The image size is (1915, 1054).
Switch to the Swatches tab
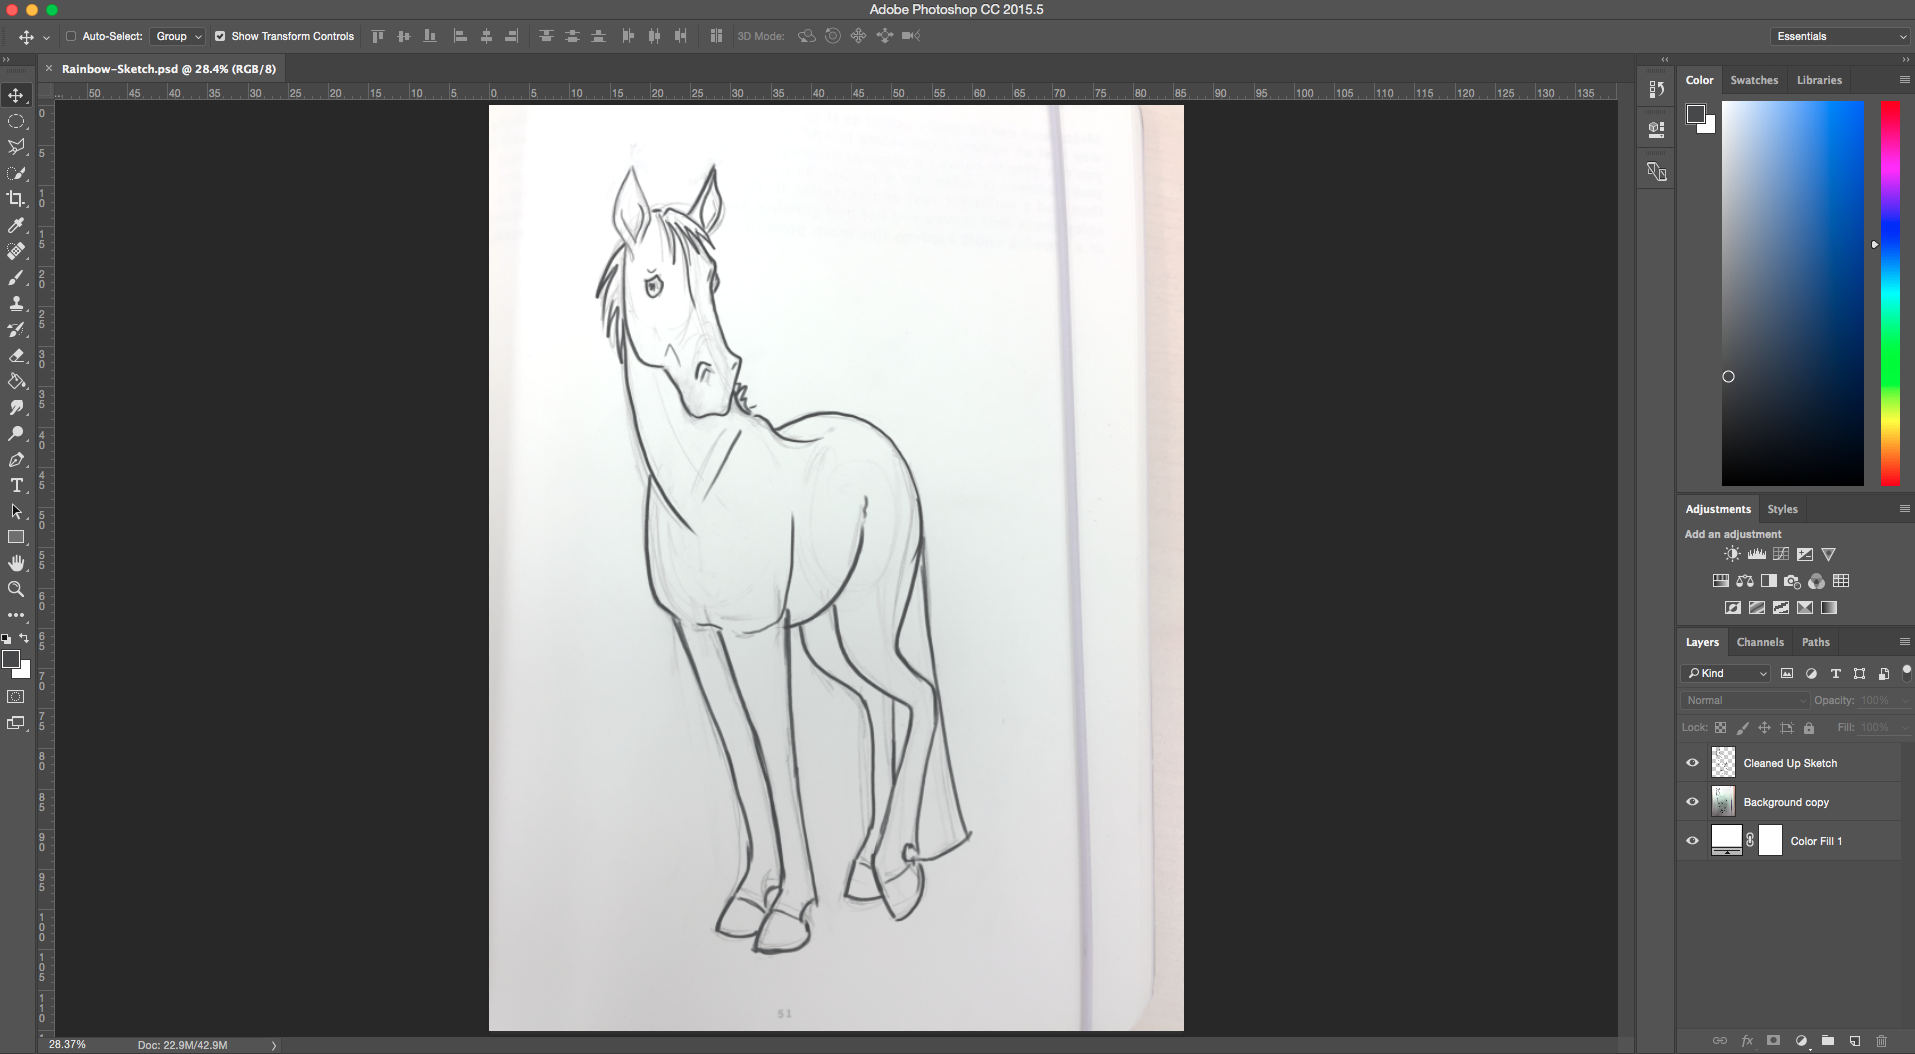click(x=1754, y=80)
